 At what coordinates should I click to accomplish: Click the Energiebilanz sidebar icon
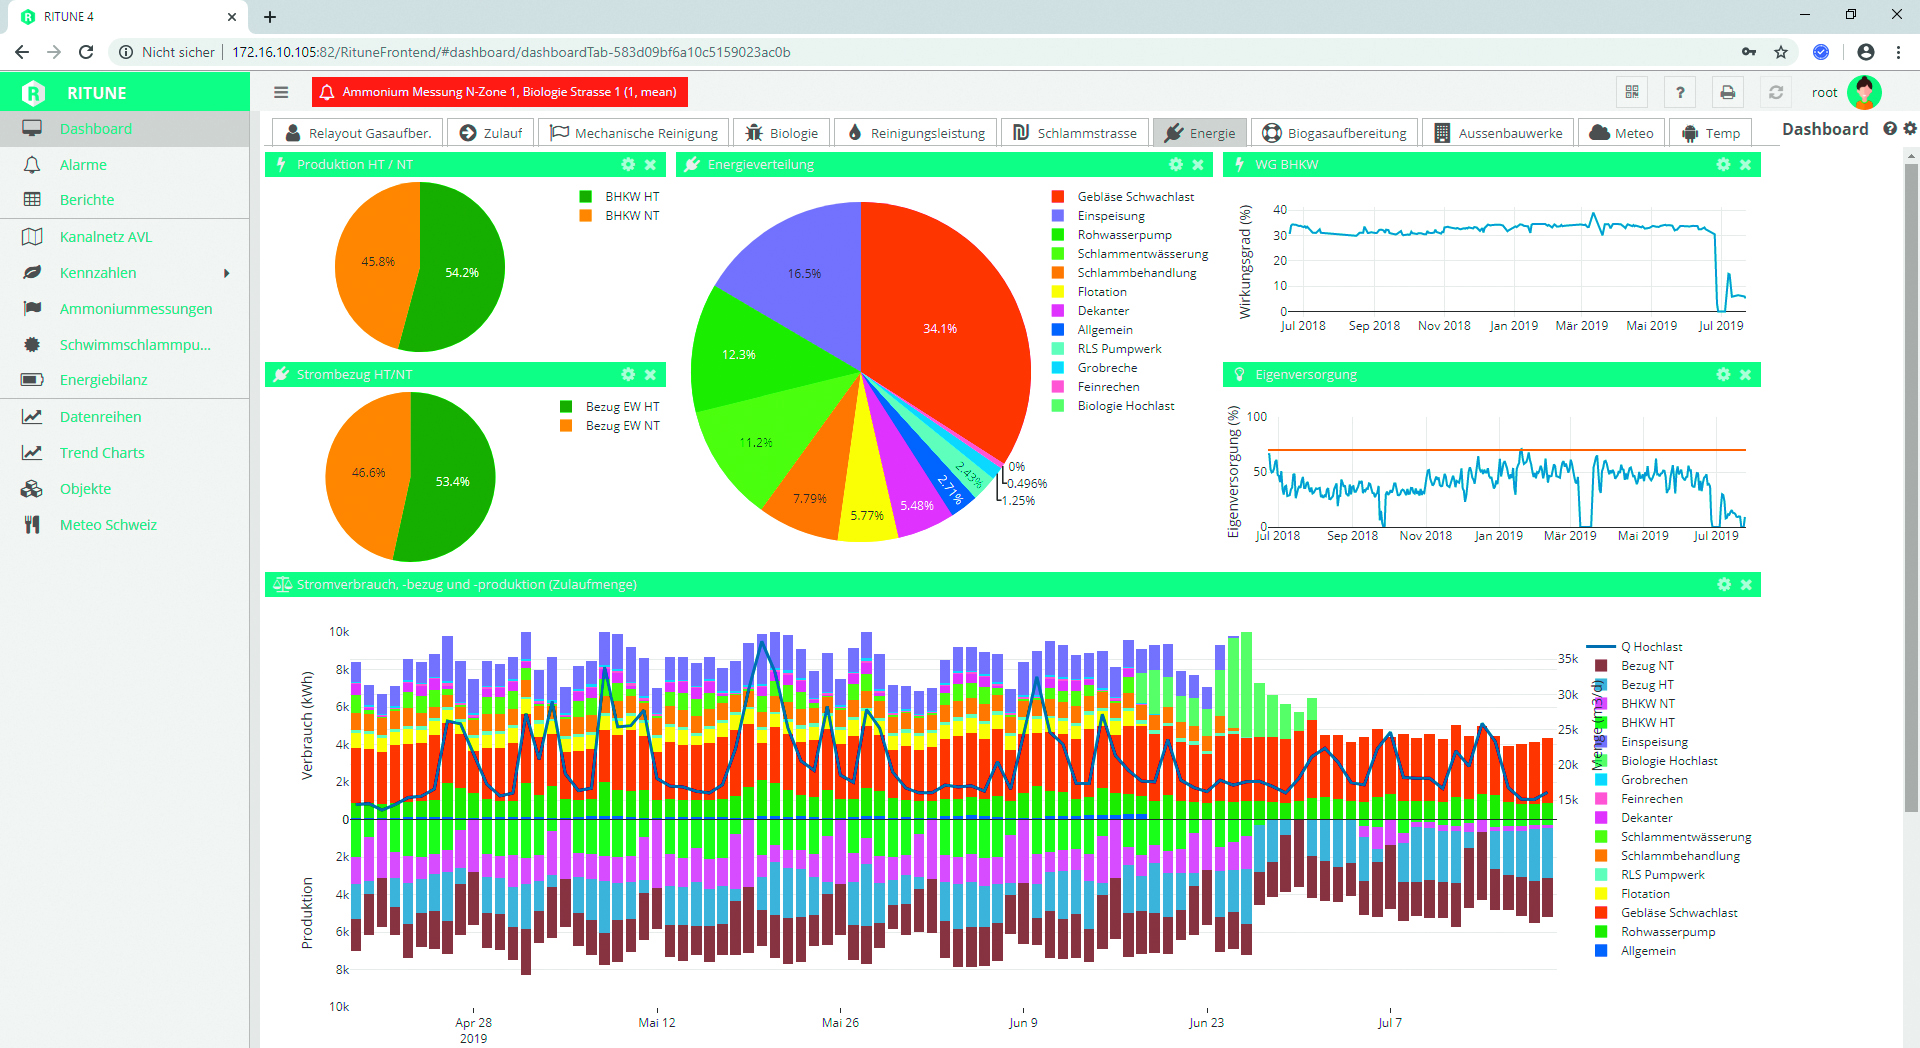[31, 380]
